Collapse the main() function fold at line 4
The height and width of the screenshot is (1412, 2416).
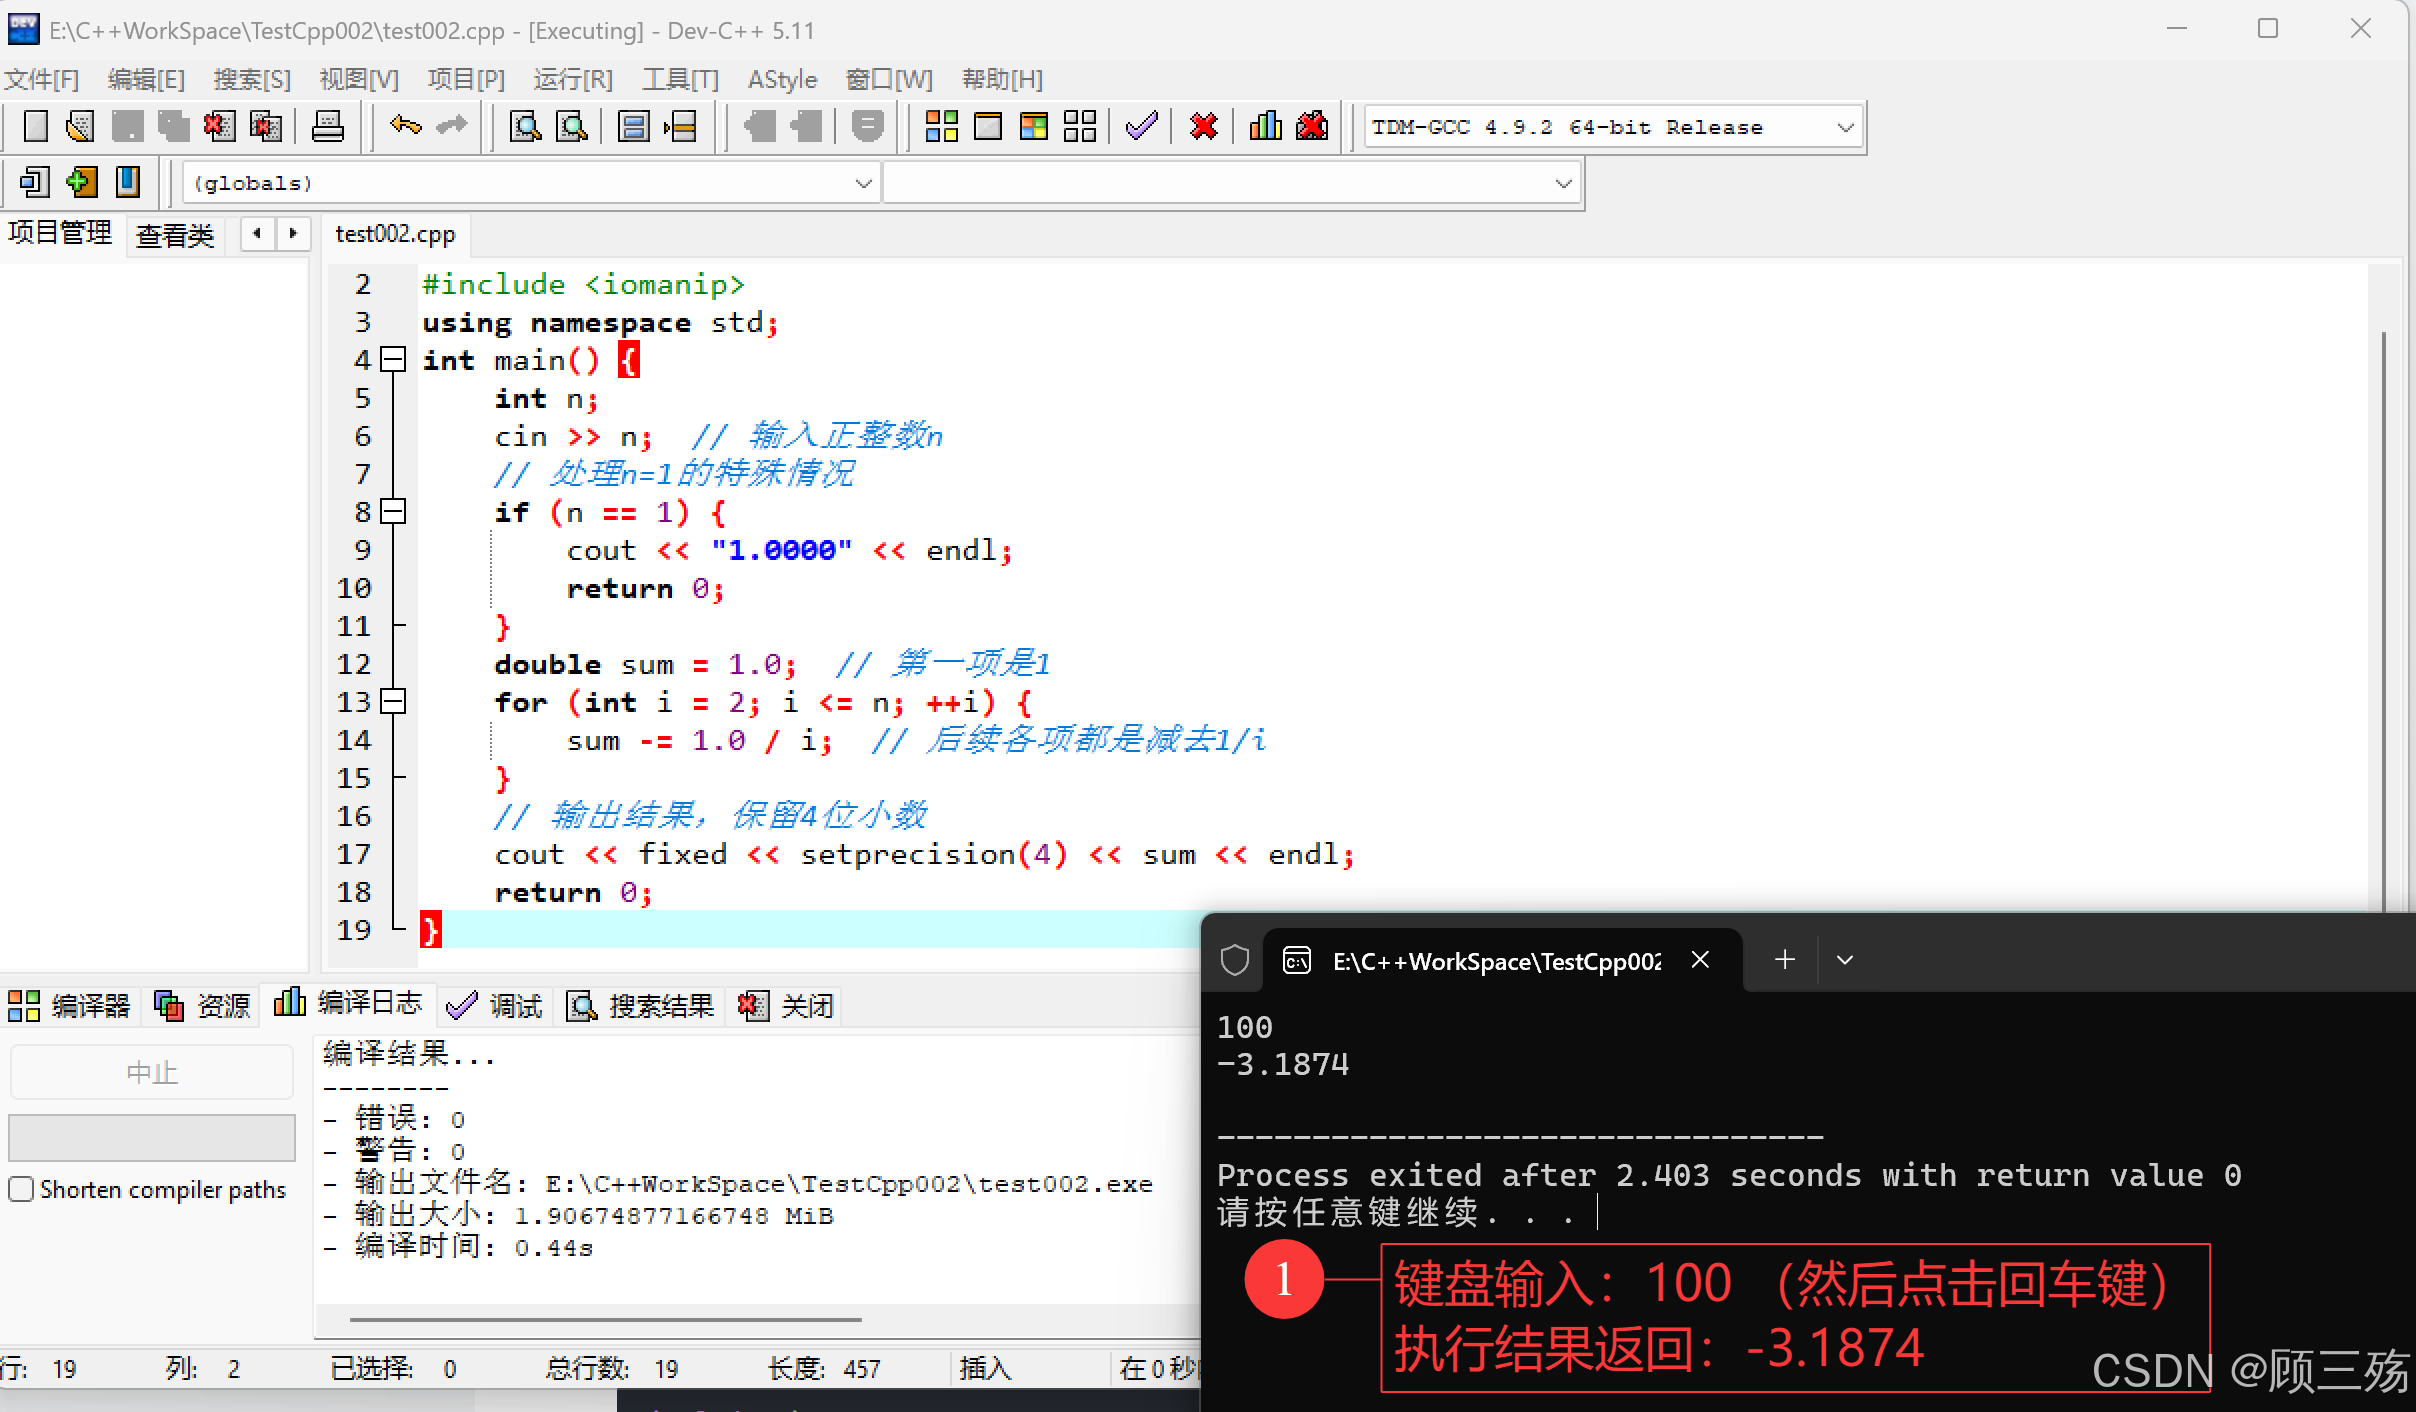click(x=394, y=360)
